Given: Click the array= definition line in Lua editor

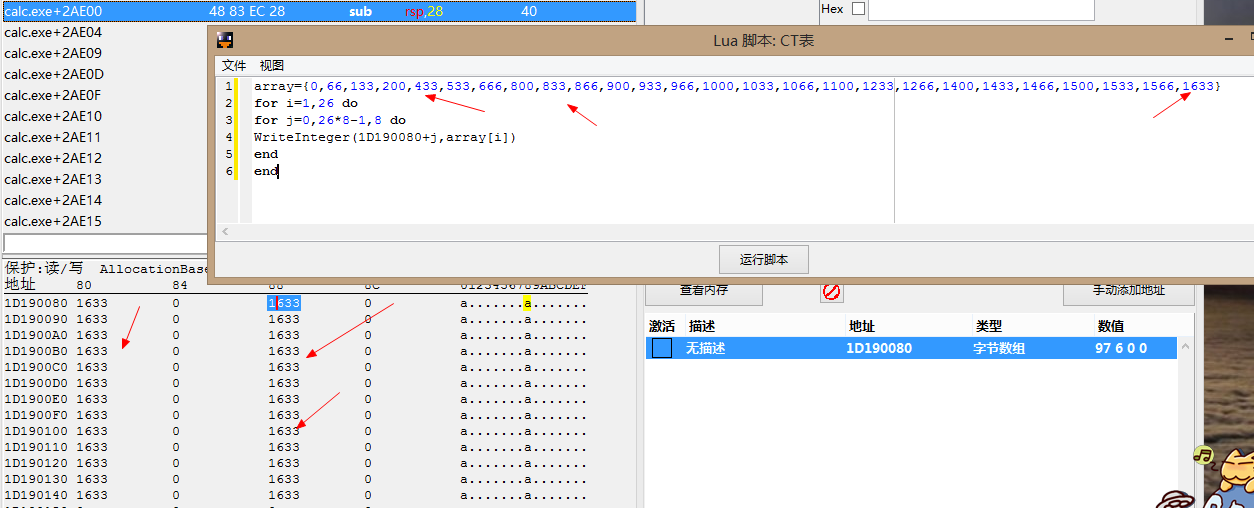Looking at the screenshot, I should point(737,86).
